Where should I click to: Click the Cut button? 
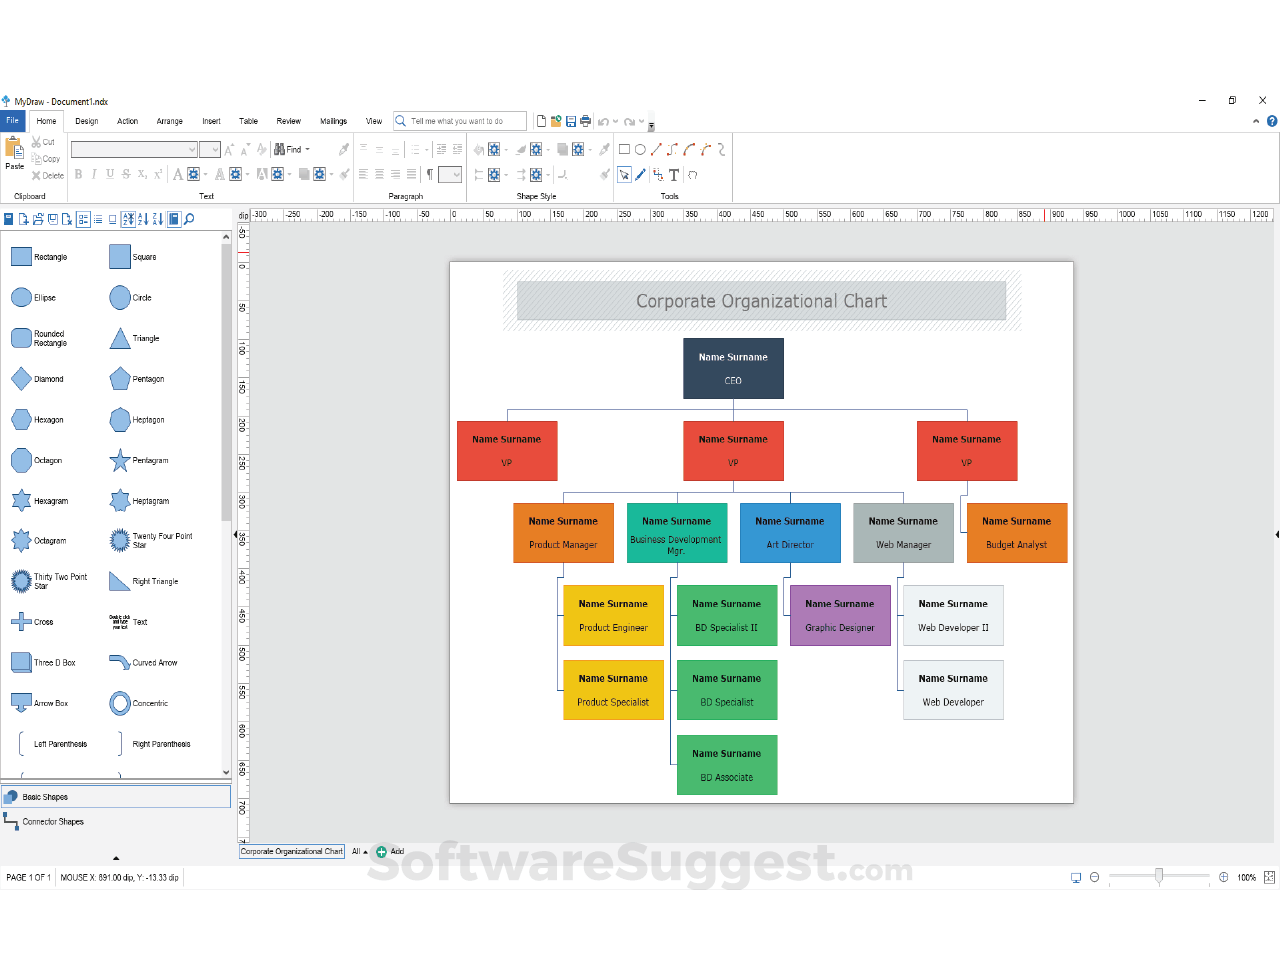pos(43,142)
